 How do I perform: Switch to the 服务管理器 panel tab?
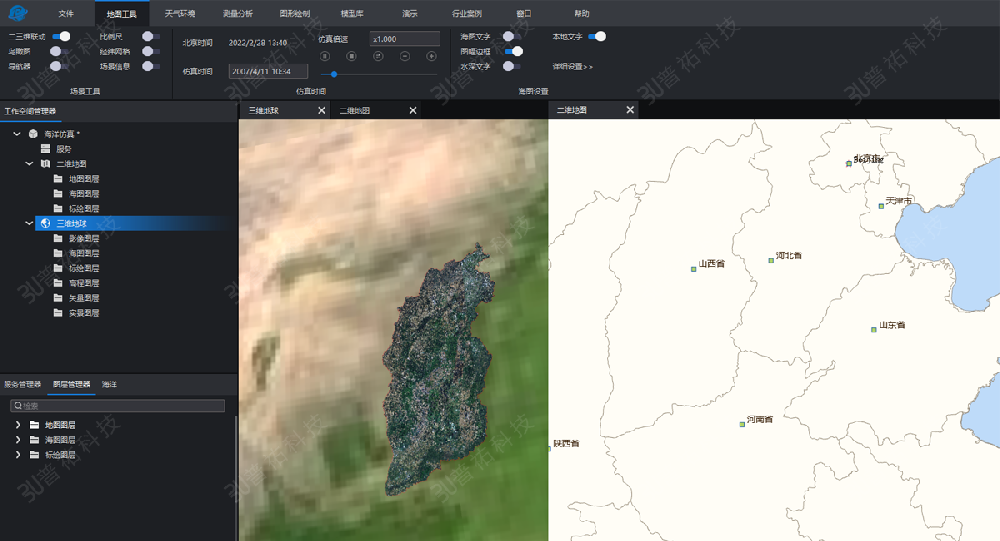[23, 384]
